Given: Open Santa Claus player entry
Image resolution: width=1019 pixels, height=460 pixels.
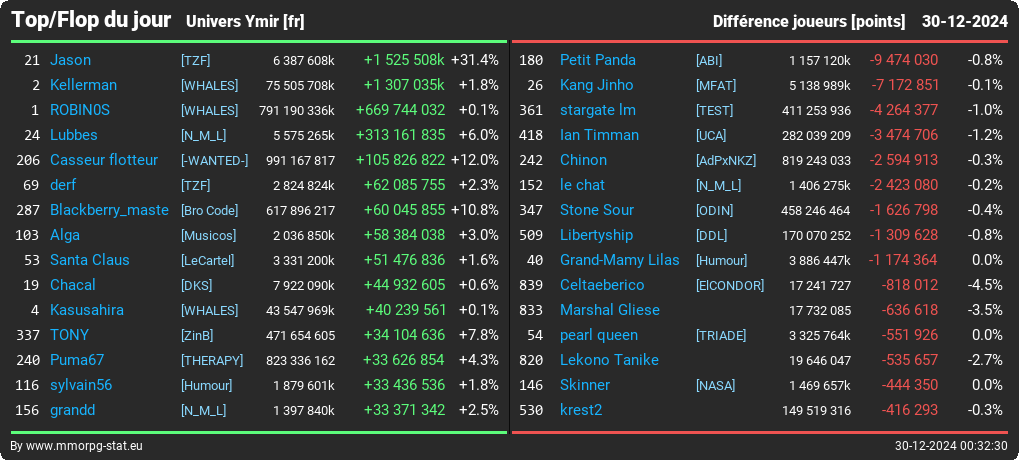Looking at the screenshot, I should click(90, 260).
